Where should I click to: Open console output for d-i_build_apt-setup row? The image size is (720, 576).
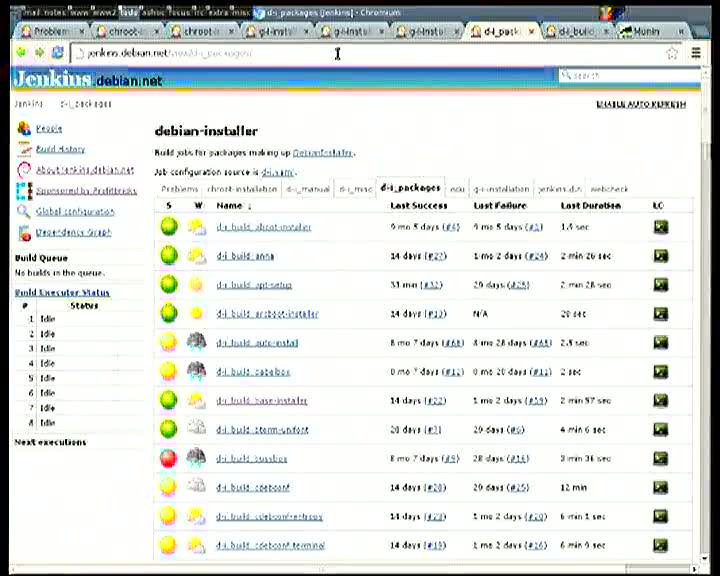(x=661, y=285)
